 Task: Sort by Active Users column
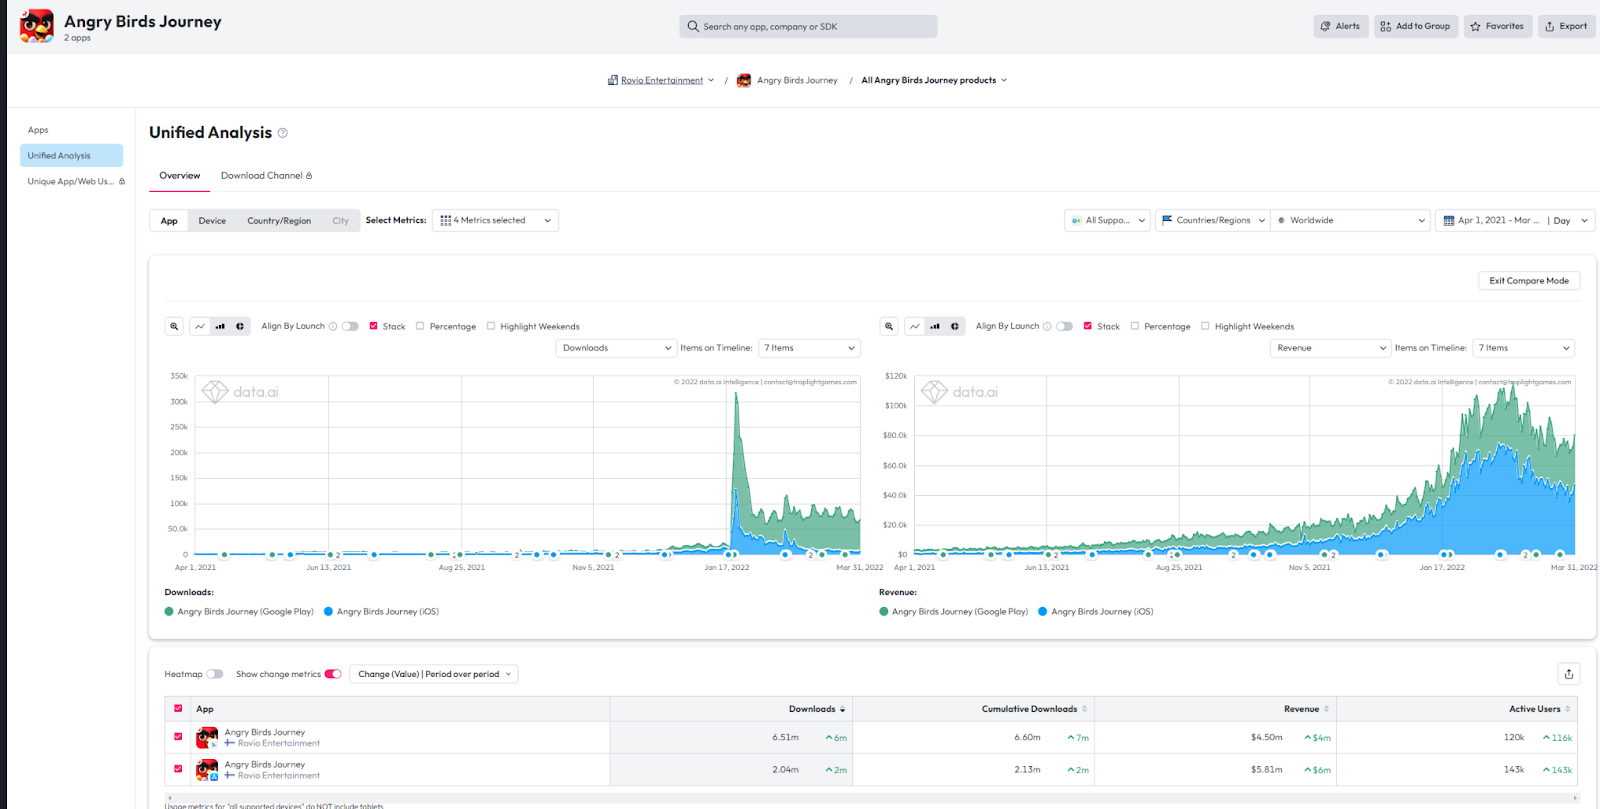pyautogui.click(x=1567, y=709)
